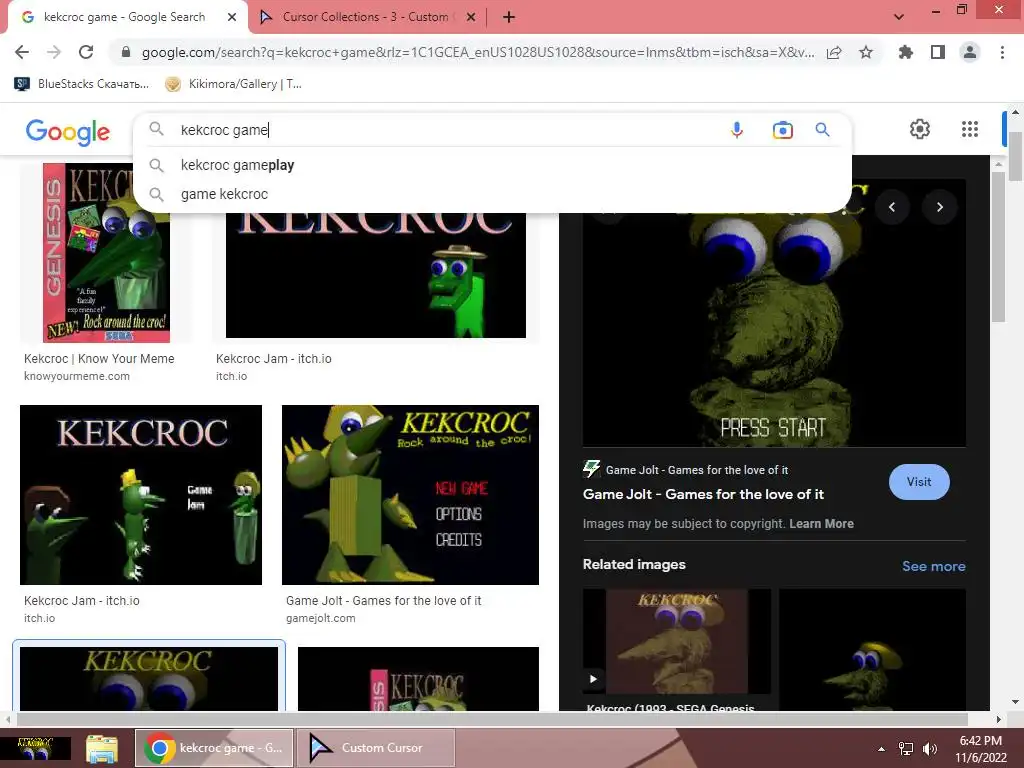The height and width of the screenshot is (768, 1024).
Task: Toggle the Chrome side panel icon
Action: [938, 52]
